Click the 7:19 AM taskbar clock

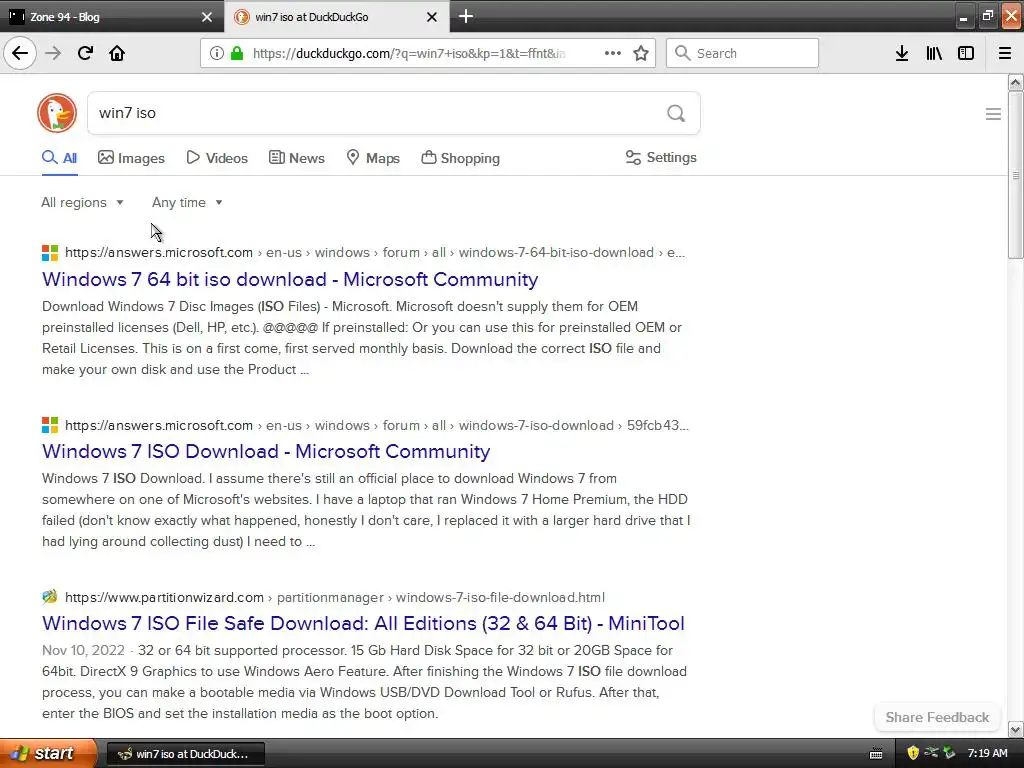pos(987,753)
